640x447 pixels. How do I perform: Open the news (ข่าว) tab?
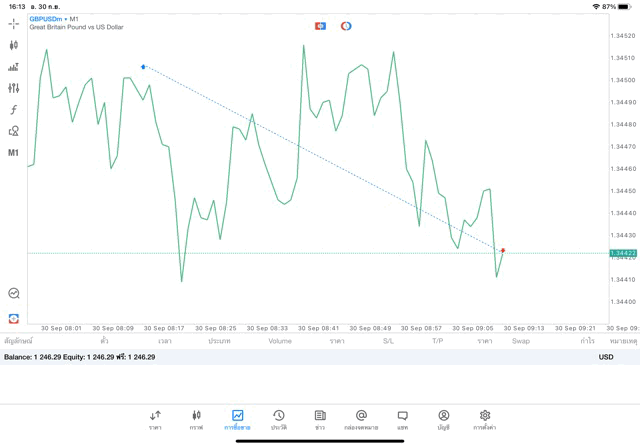(x=320, y=420)
